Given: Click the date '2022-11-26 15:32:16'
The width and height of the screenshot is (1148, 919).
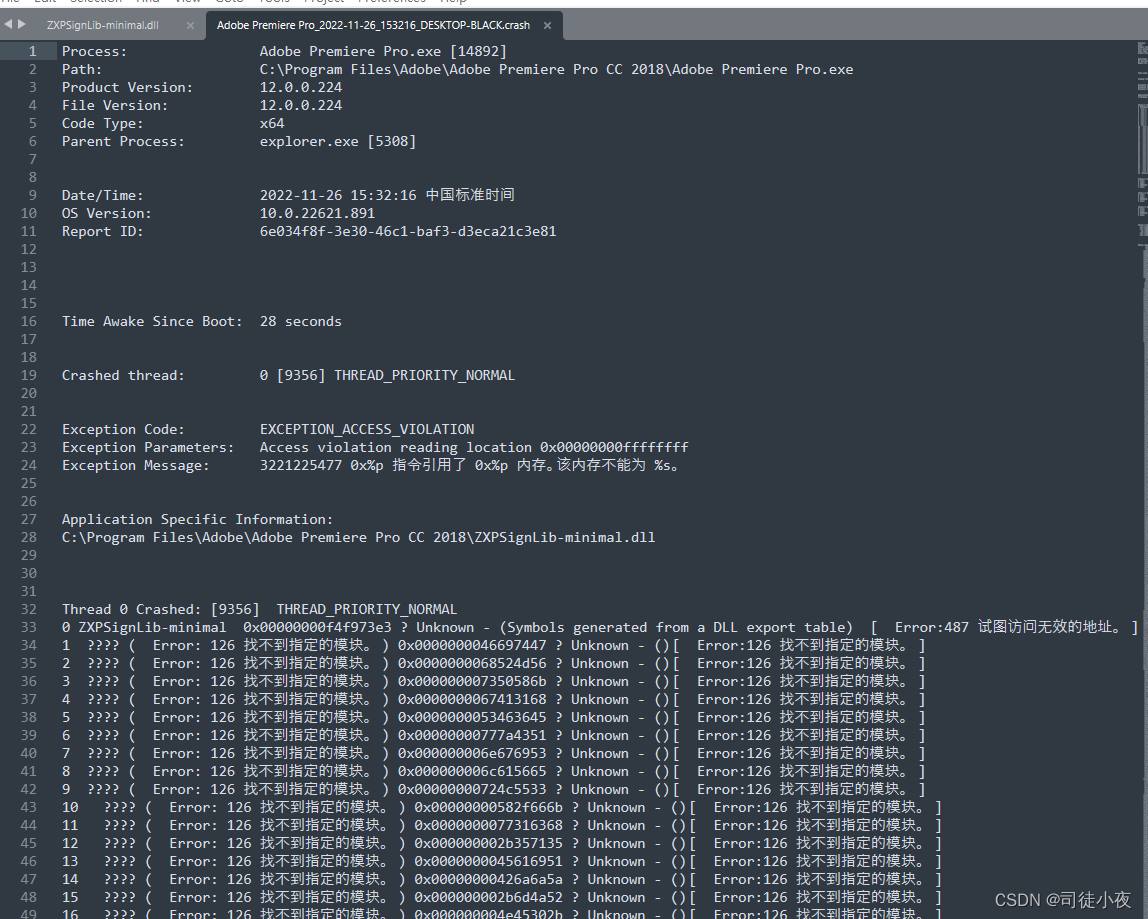Looking at the screenshot, I should click(x=338, y=196).
